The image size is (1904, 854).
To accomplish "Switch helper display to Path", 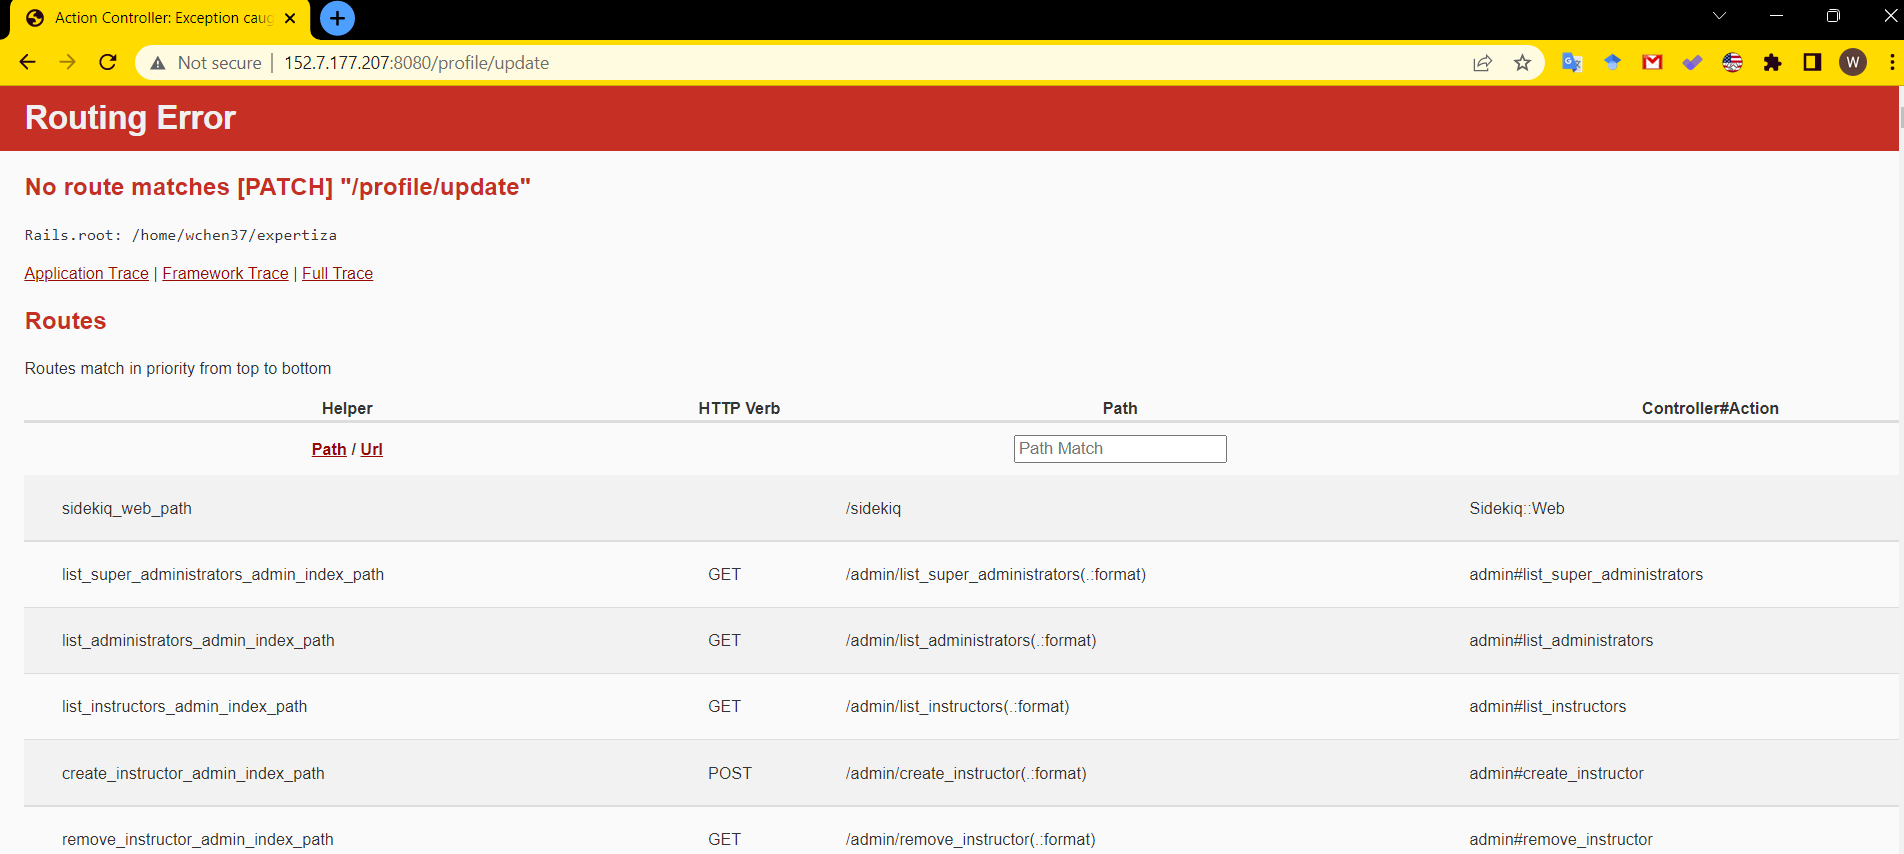I will click(x=329, y=449).
